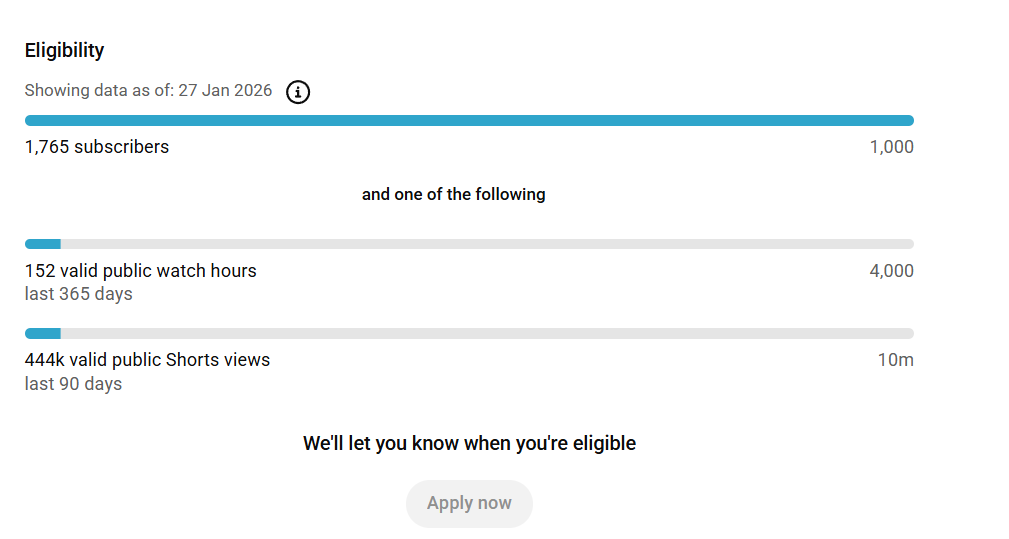Click the info icon beside the data date
1009x539 pixels.
pyautogui.click(x=298, y=92)
